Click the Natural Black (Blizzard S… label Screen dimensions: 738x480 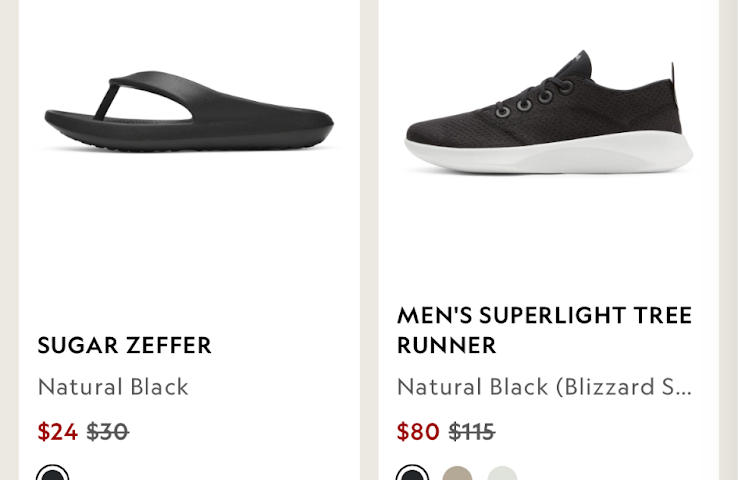[544, 386]
